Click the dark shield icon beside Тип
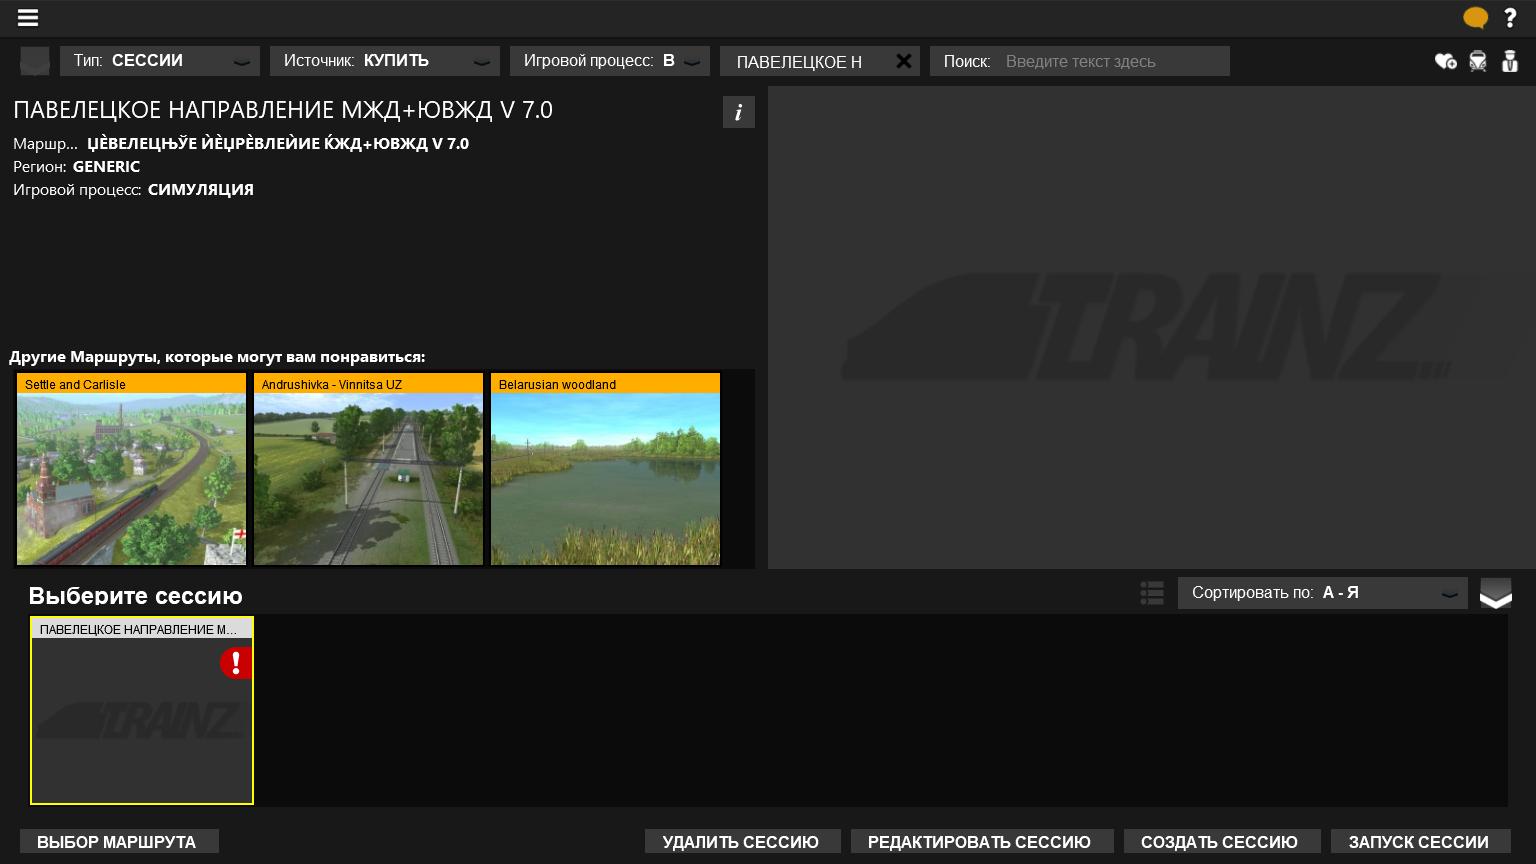1536x864 pixels. tap(35, 61)
